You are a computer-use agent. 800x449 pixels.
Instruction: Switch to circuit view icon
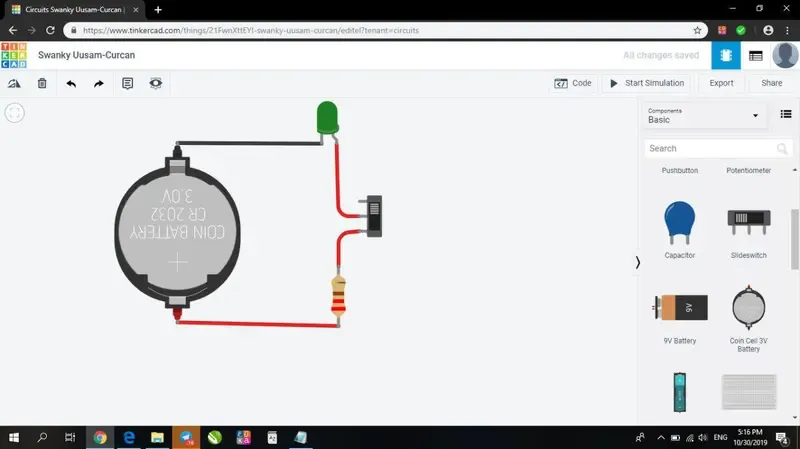coord(726,56)
